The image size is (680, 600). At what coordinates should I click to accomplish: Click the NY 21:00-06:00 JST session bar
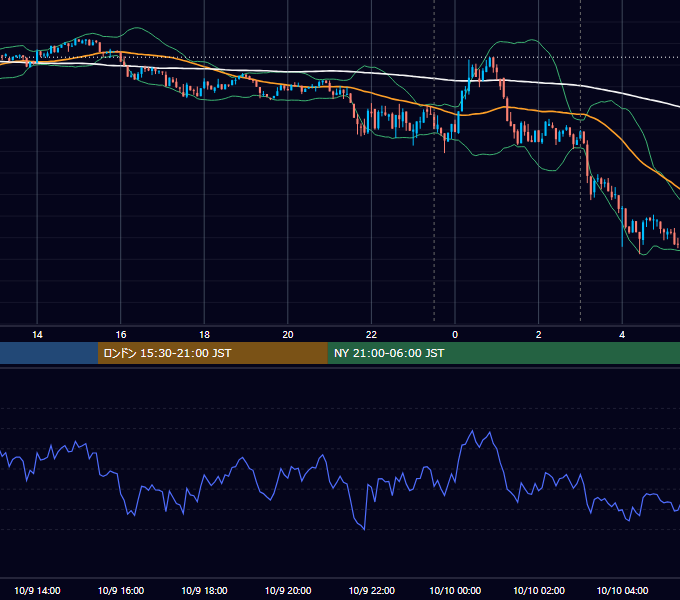[x=503, y=353]
